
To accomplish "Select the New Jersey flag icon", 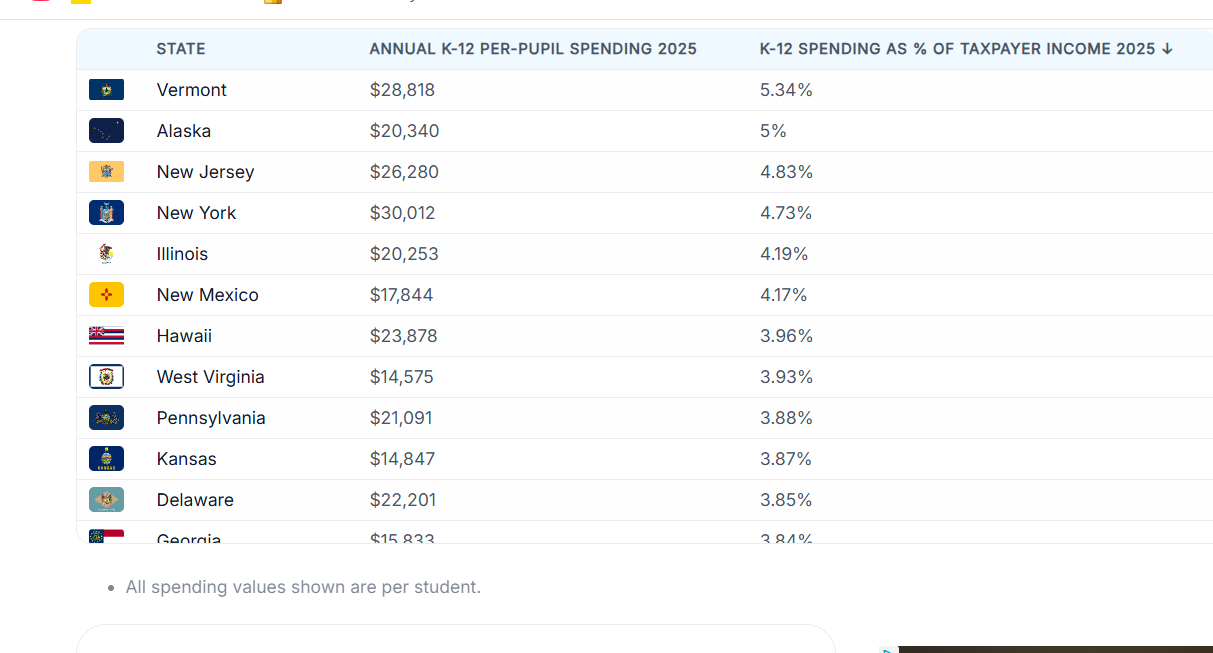I will 106,172.
